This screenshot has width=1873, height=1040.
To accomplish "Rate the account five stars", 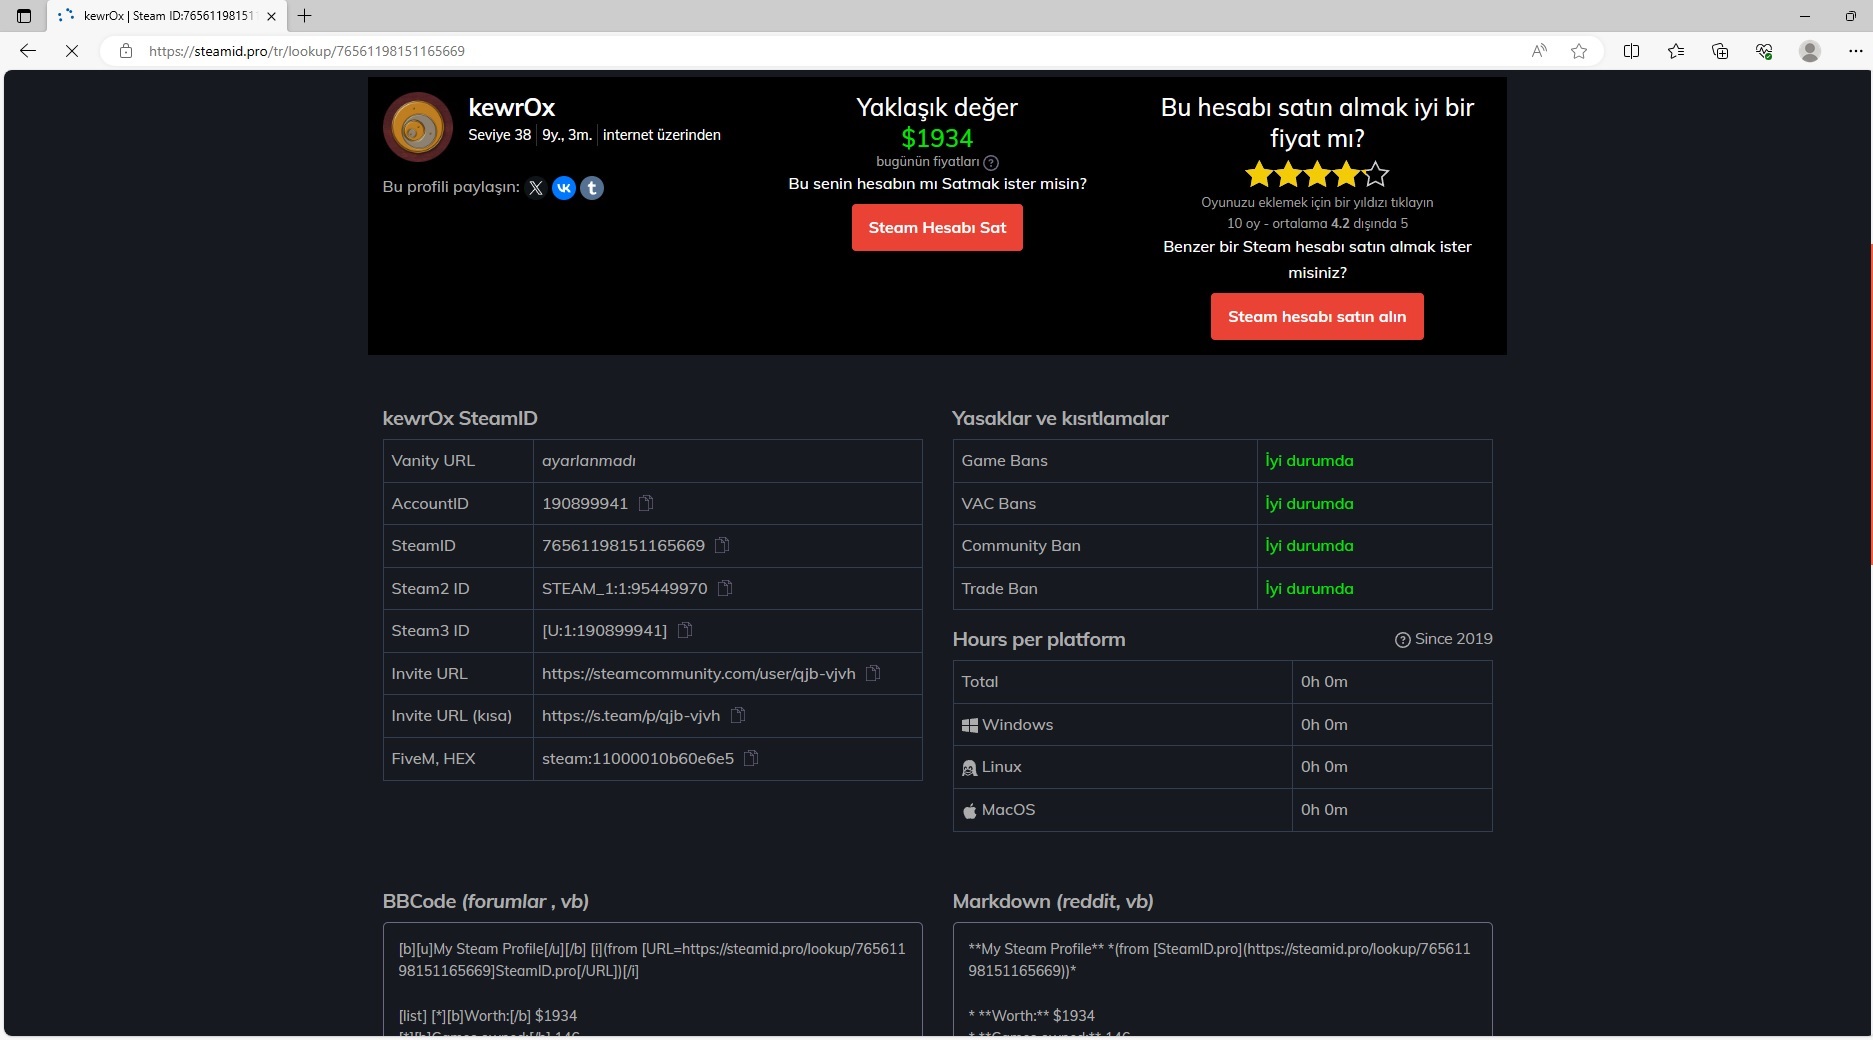I will pyautogui.click(x=1376, y=175).
